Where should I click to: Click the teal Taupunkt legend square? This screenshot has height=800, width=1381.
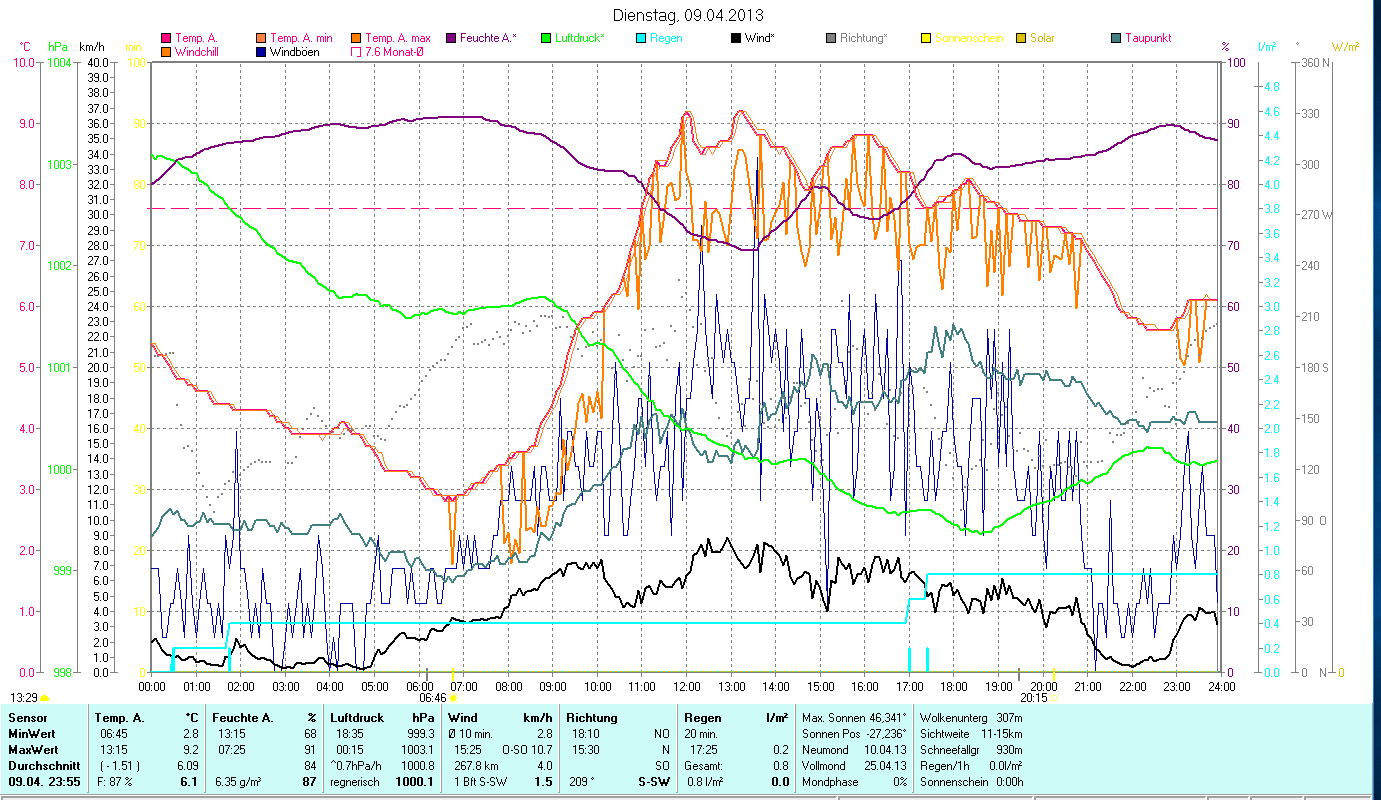(x=1116, y=39)
